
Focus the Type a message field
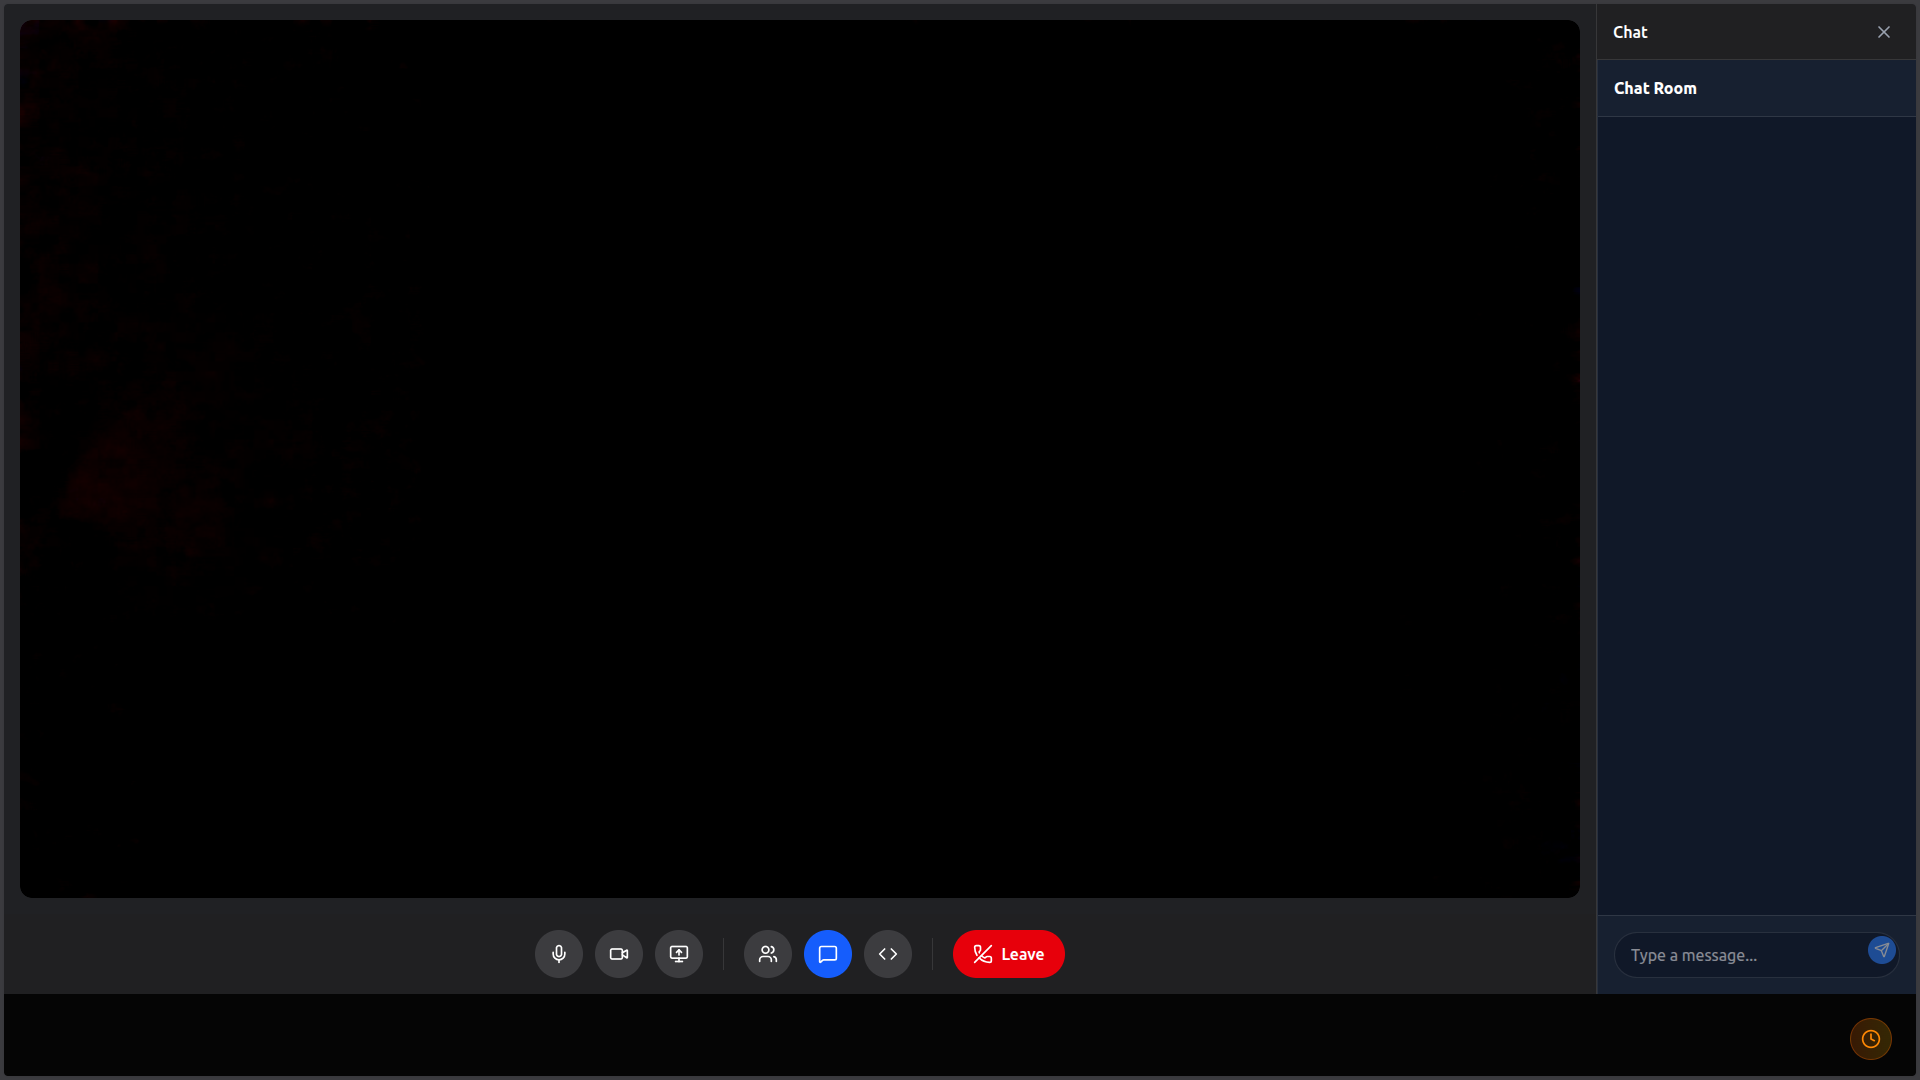pyautogui.click(x=1740, y=955)
